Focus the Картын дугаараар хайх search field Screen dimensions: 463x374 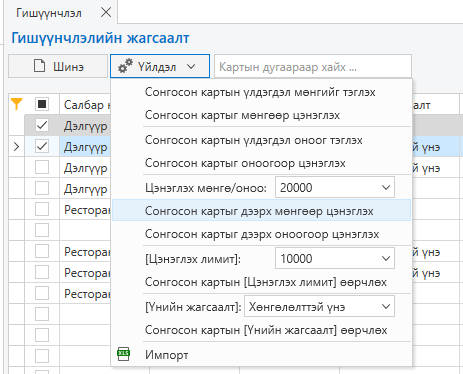coord(313,66)
